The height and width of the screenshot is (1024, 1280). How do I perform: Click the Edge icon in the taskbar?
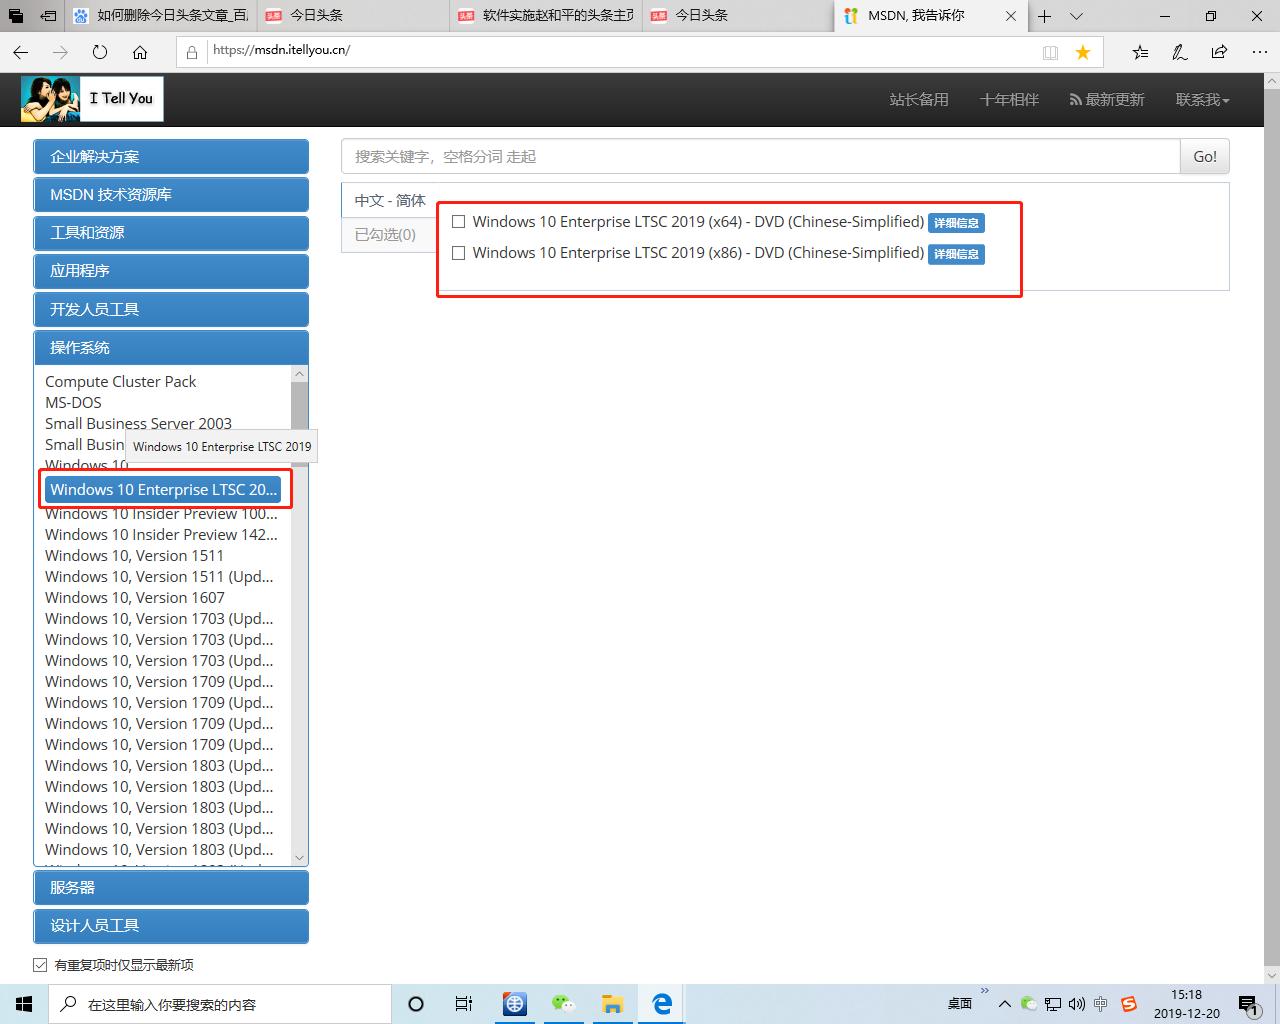661,1004
